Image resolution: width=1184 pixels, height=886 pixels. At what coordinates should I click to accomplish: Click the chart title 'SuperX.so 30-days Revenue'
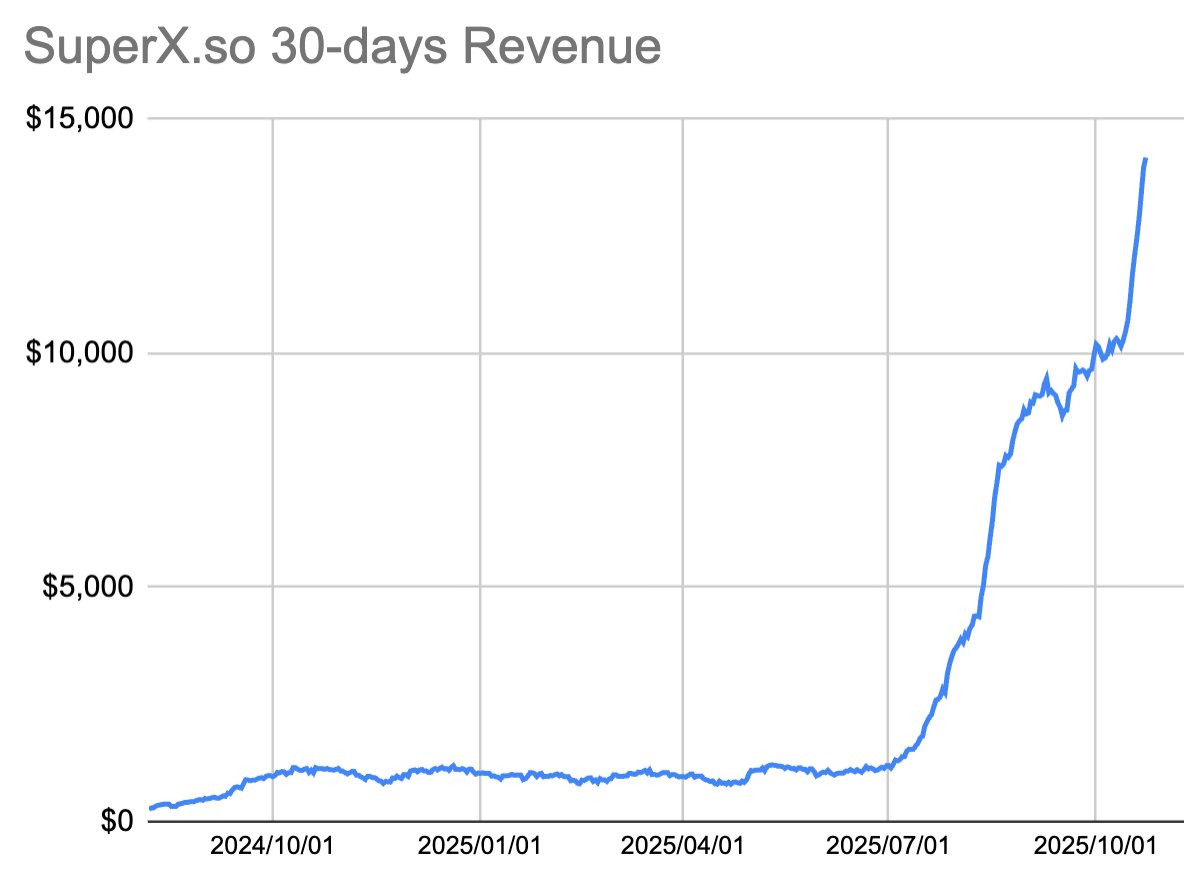(342, 47)
